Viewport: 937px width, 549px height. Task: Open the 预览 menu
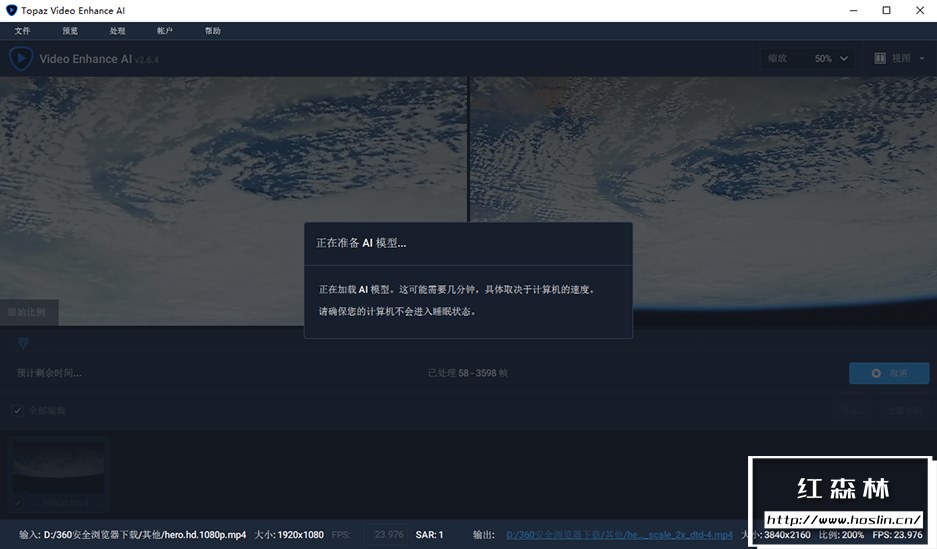click(70, 31)
